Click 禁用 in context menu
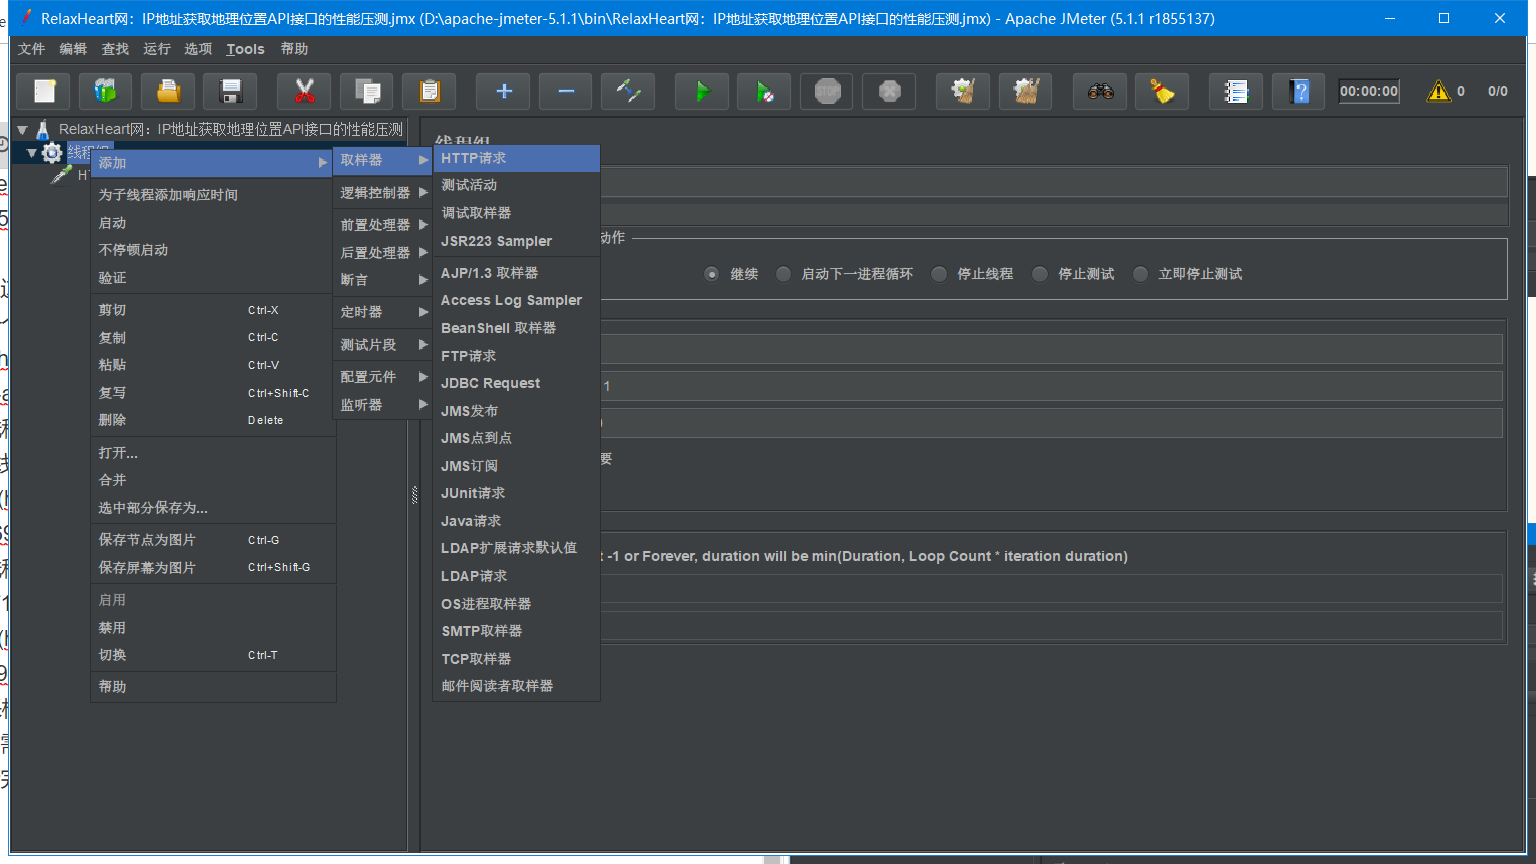 [213, 628]
